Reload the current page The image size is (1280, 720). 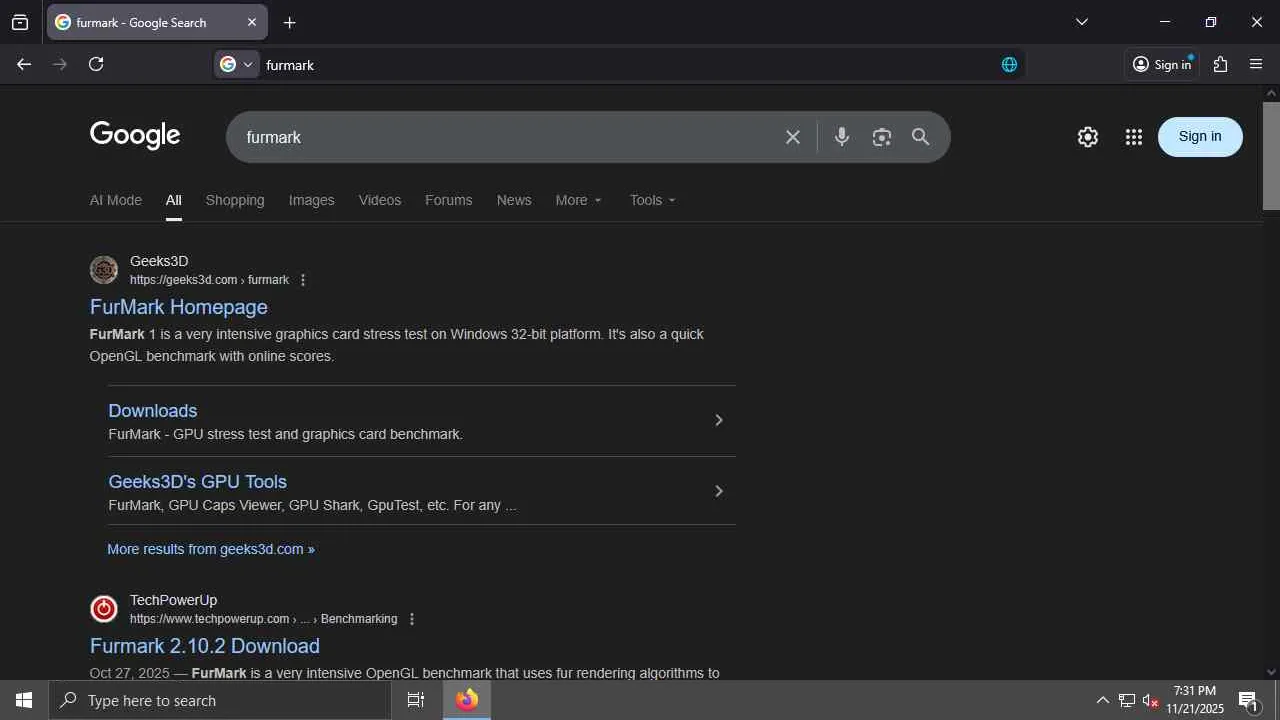point(96,64)
